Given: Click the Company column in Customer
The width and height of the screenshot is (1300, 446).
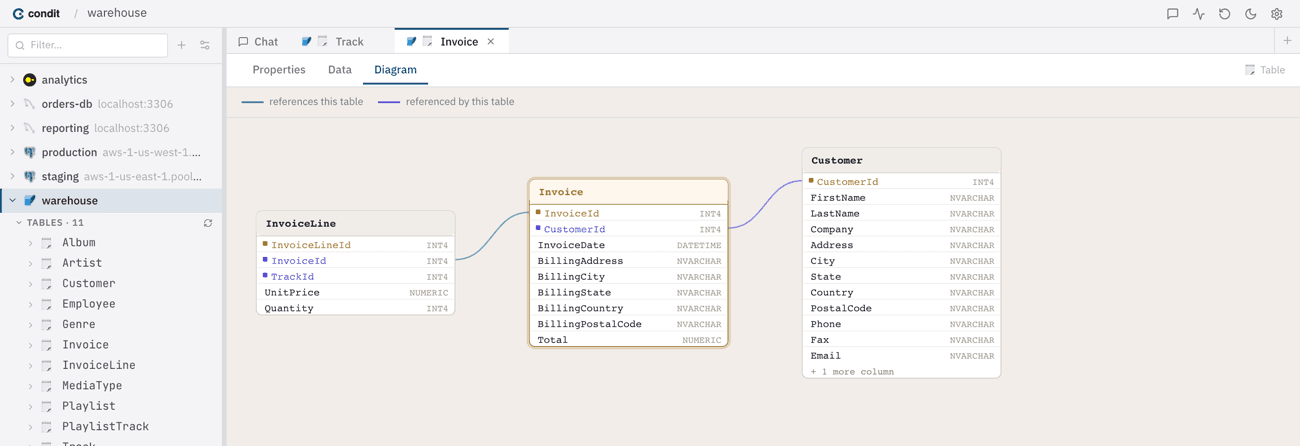Looking at the screenshot, I should 901,229.
